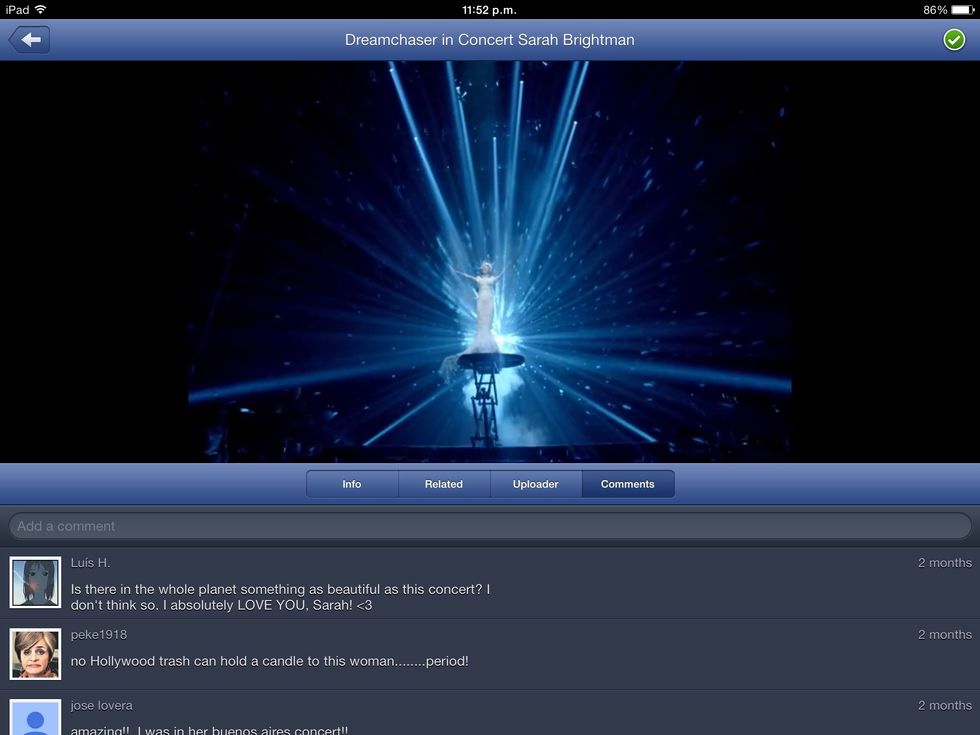Tap the Wi-Fi status icon
980x735 pixels.
click(41, 9)
